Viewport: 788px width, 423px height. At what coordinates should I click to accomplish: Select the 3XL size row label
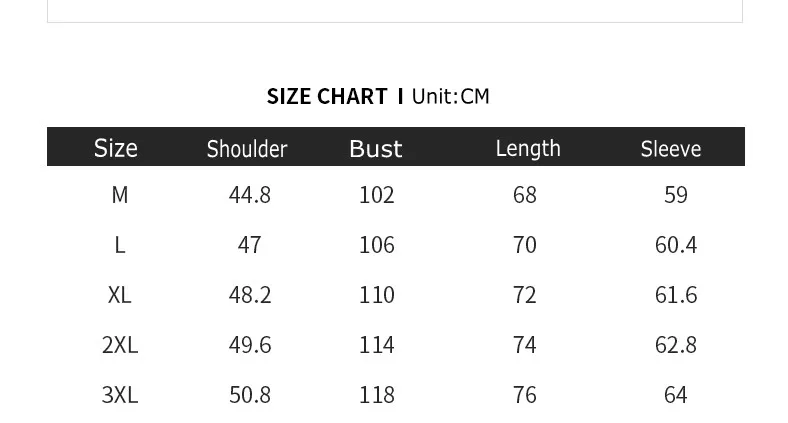[x=120, y=395]
